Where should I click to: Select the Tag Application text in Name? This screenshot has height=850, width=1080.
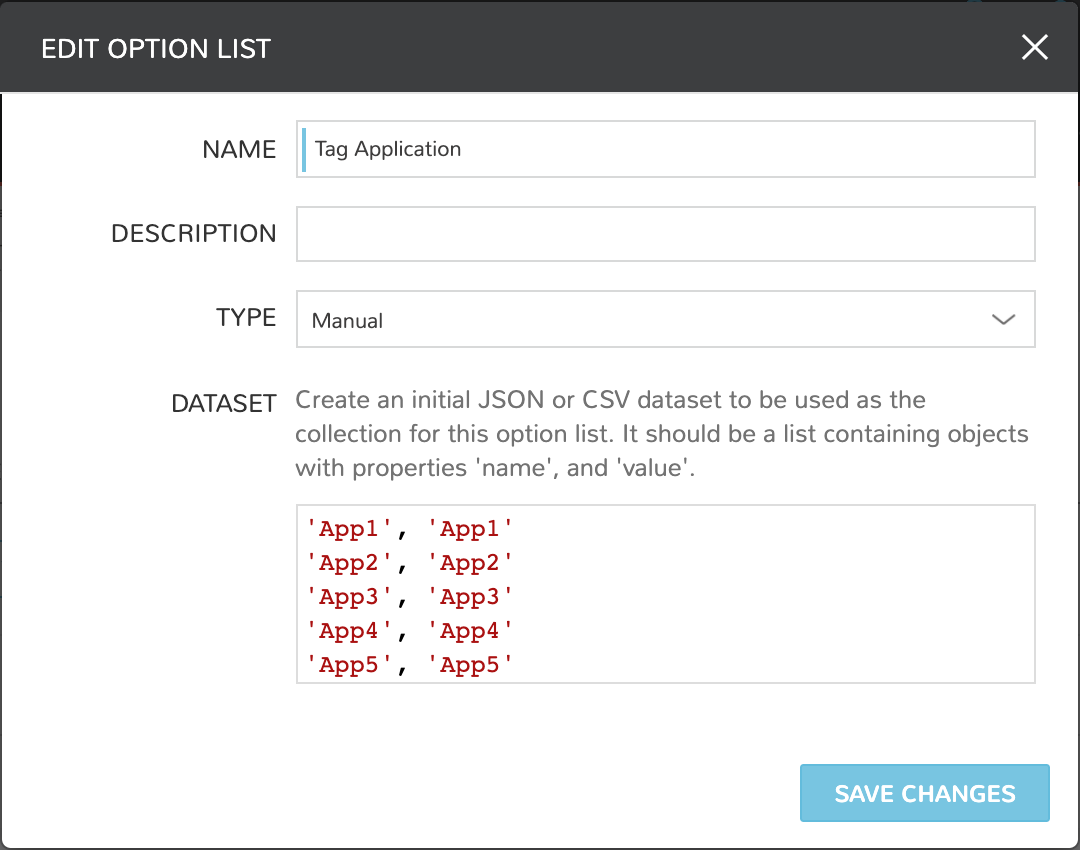click(x=387, y=148)
